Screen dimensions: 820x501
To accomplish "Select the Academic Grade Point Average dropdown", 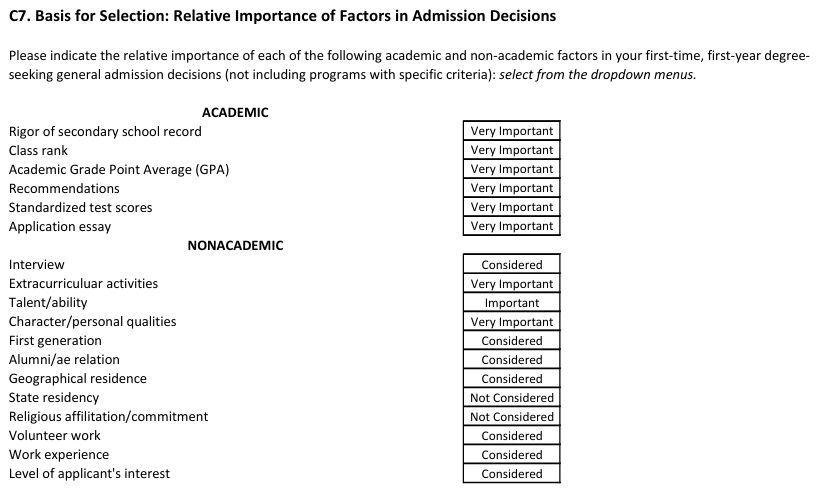I will [x=511, y=169].
